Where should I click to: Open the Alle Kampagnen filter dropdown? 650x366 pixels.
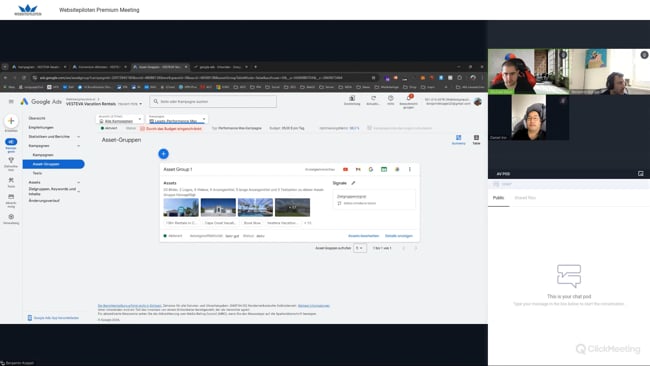(x=120, y=119)
